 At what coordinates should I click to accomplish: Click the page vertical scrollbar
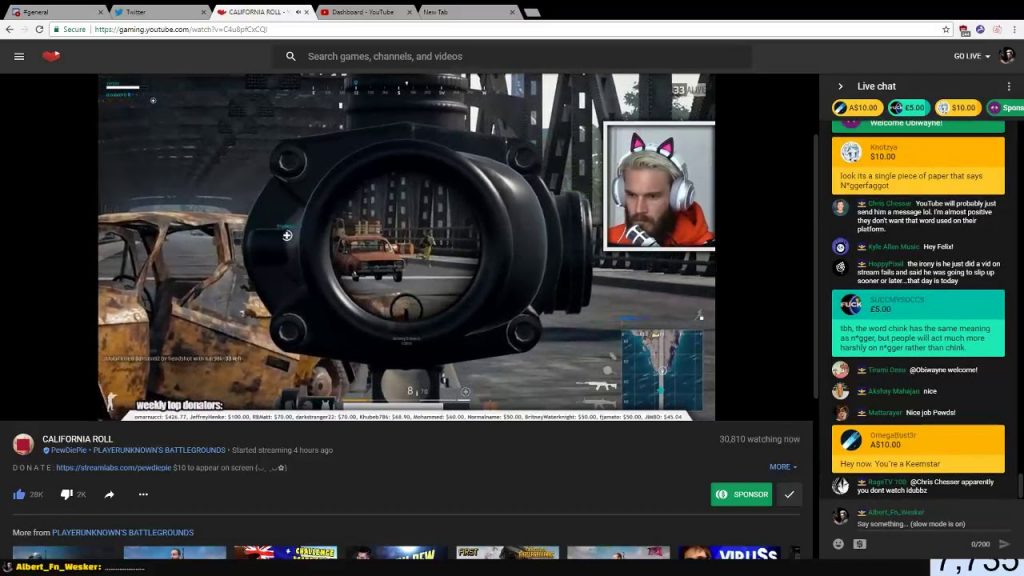[814, 264]
